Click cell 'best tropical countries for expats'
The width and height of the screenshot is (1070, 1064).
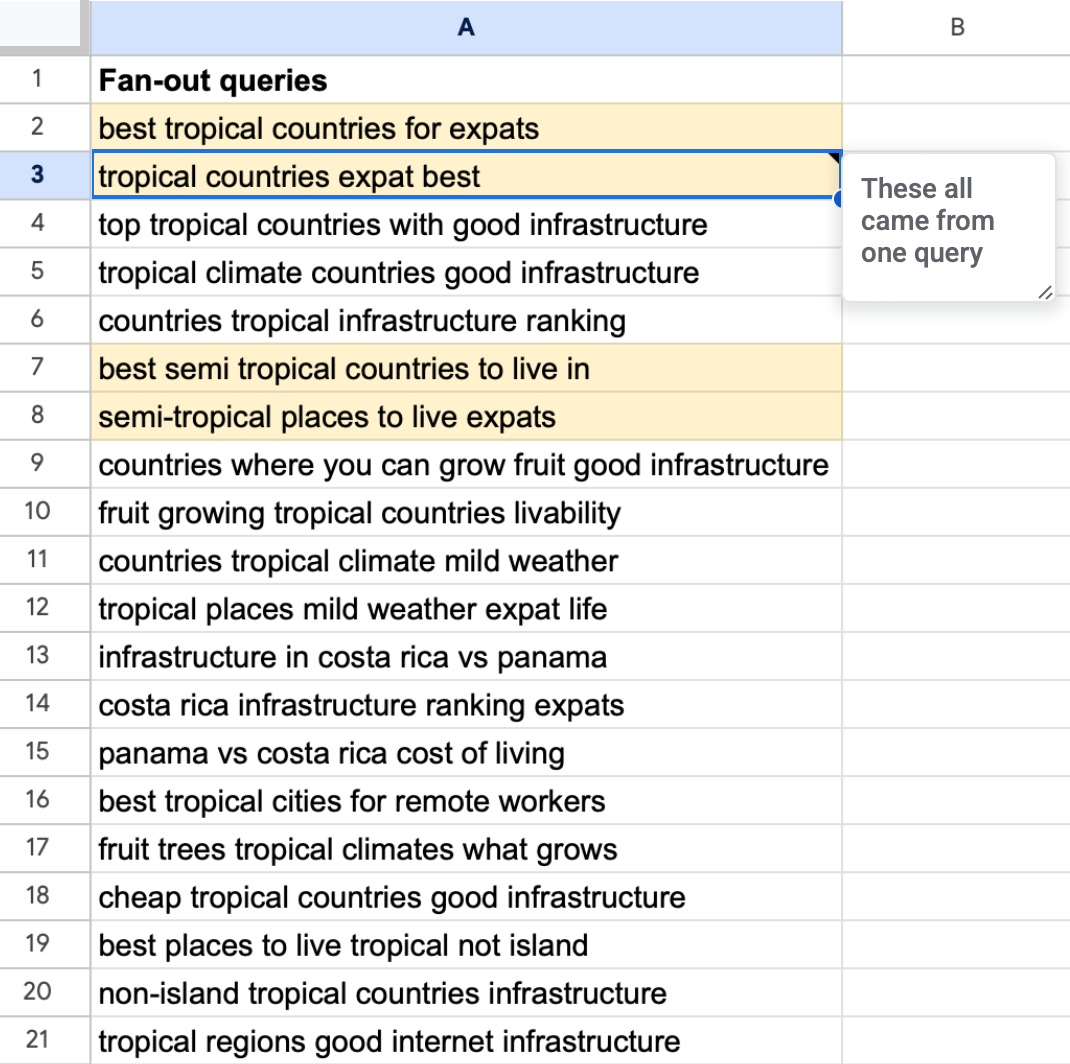[x=466, y=128]
